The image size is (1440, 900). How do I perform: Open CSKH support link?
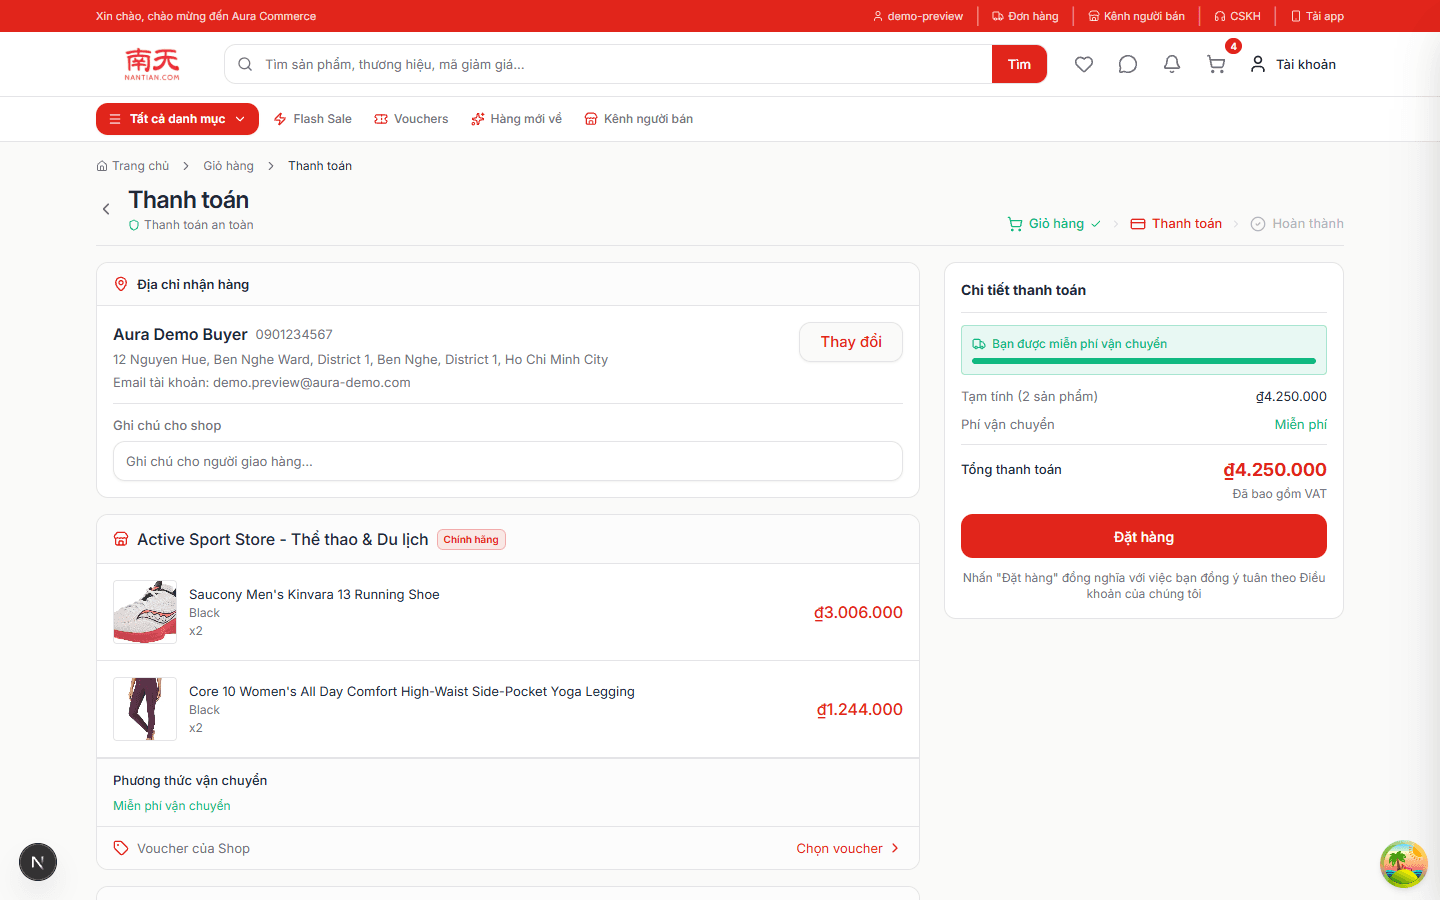(1237, 16)
